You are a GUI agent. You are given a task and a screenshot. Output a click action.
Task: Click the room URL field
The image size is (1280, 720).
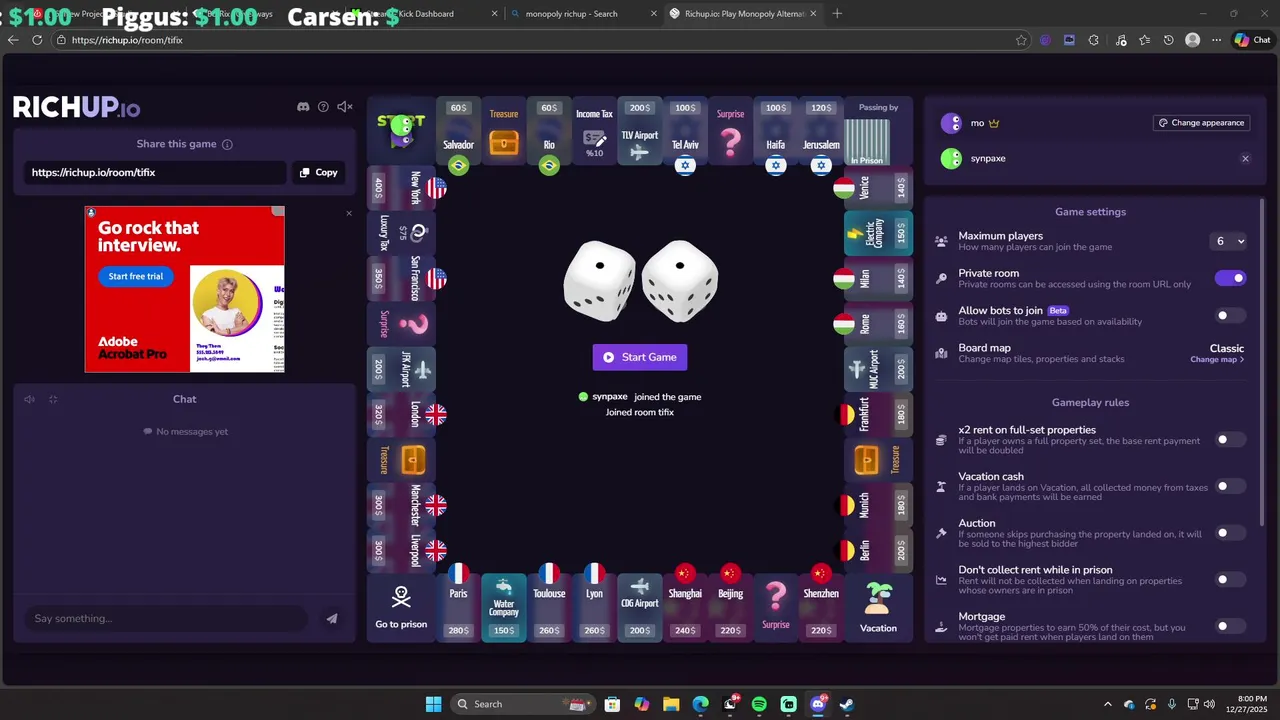(x=155, y=172)
